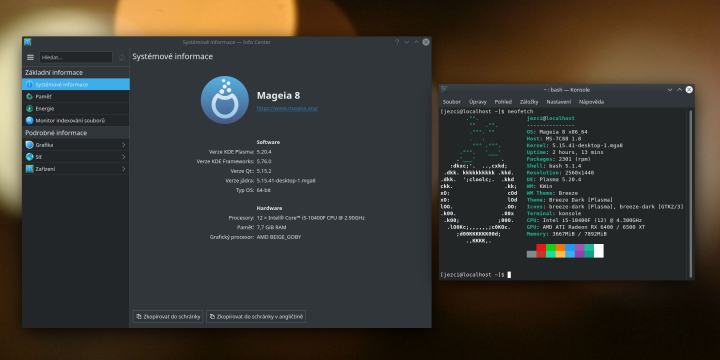
Task: Click the Mageia logo image
Action: 225,100
